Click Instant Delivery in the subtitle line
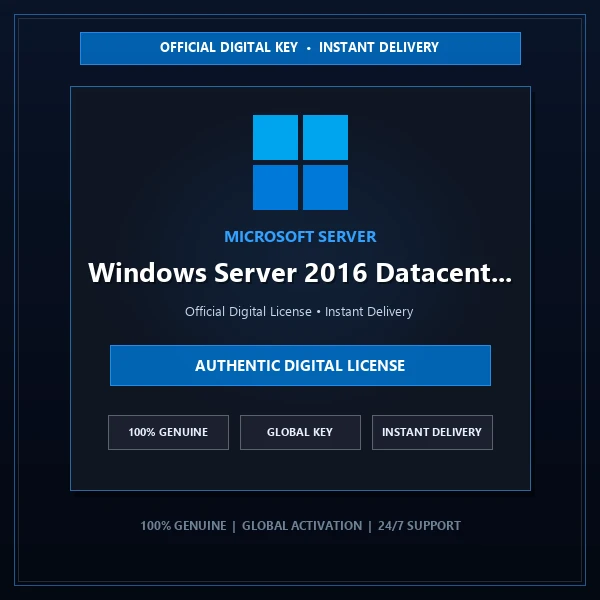Image resolution: width=600 pixels, height=600 pixels. [369, 311]
